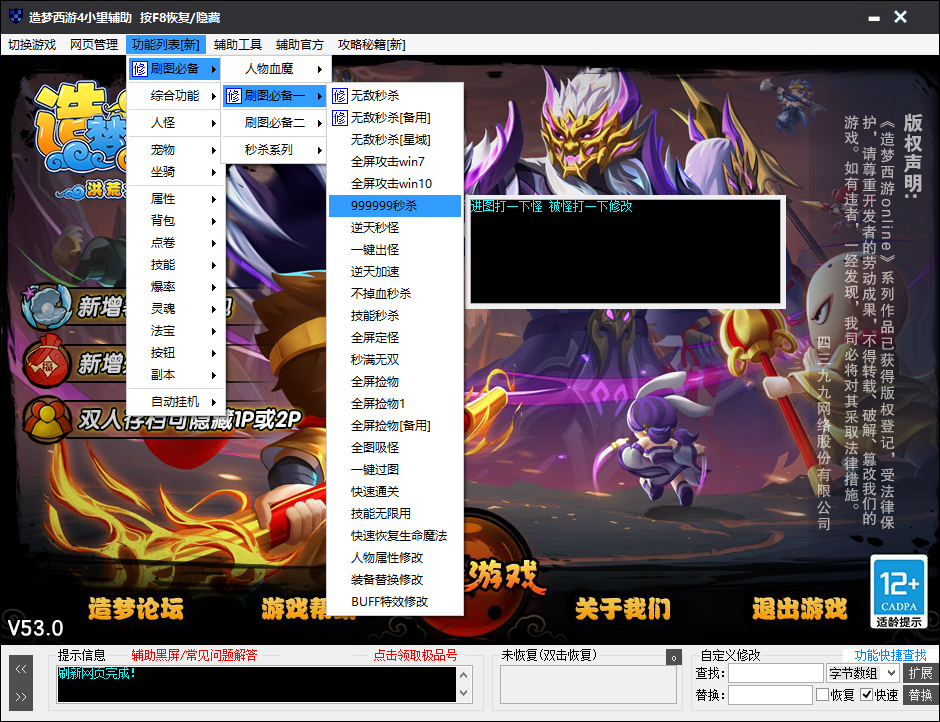The image size is (940, 722).
Task: Click the app icon in the title bar
Action: (x=12, y=17)
